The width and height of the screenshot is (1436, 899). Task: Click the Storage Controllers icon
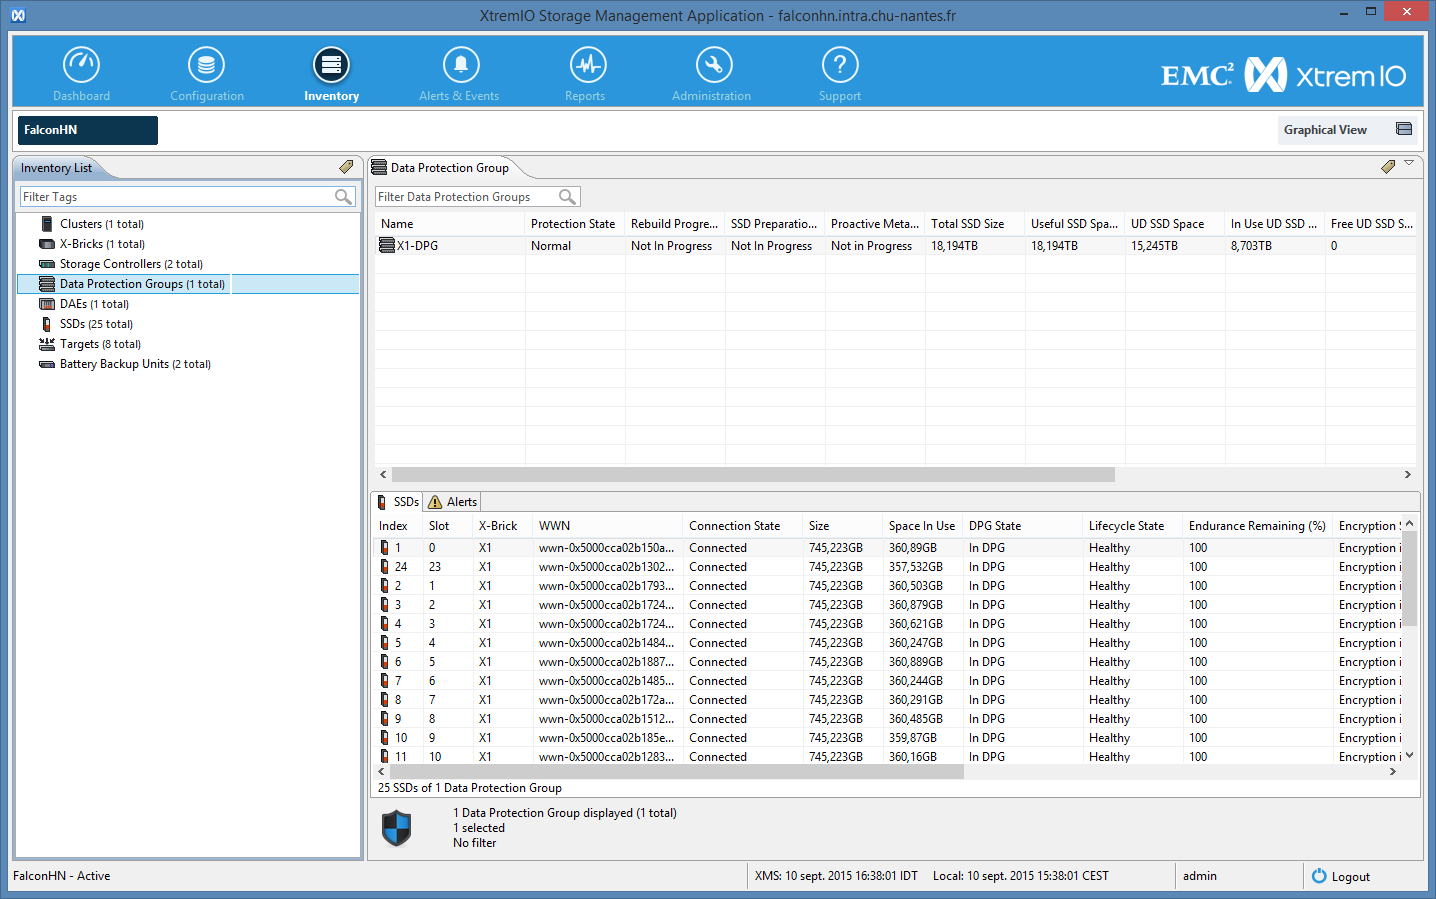tap(47, 264)
